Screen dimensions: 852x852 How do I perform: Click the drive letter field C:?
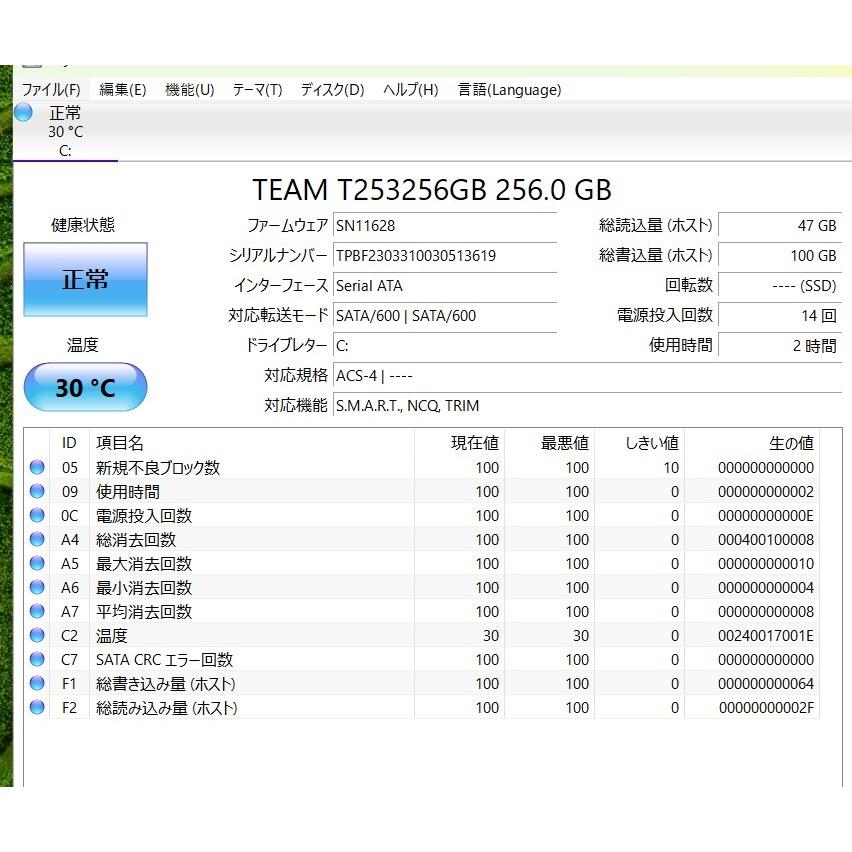pos(444,346)
